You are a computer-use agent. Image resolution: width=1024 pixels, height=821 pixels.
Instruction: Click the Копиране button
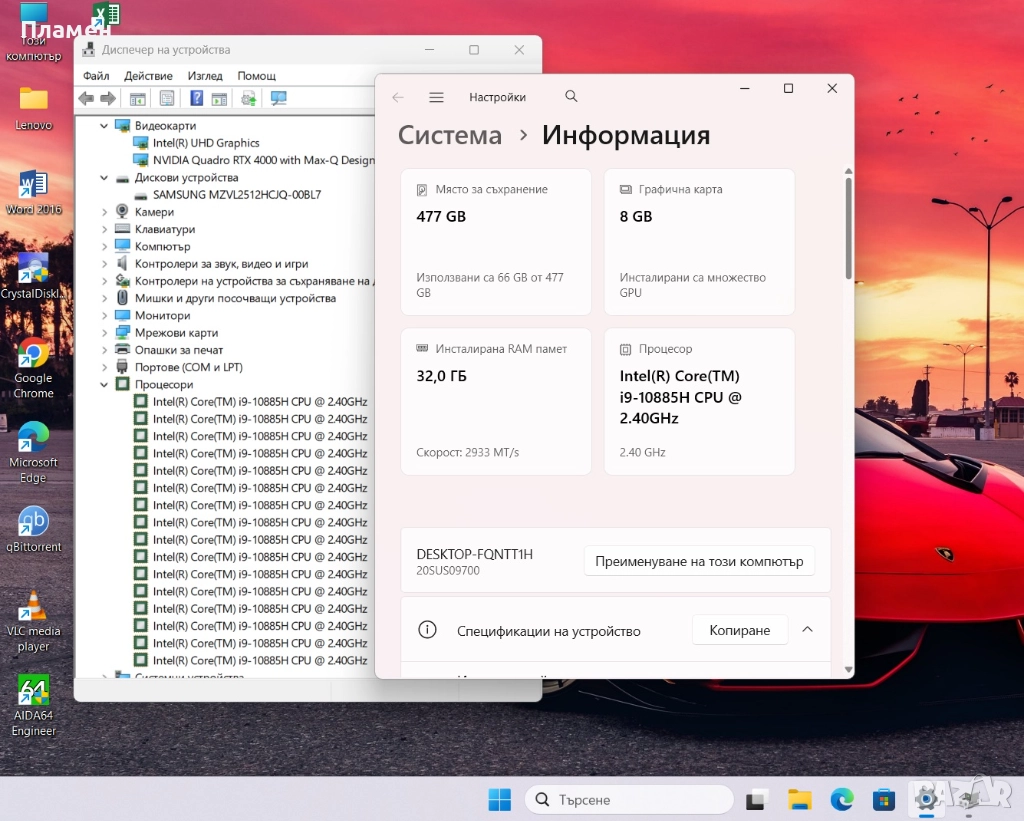pos(739,630)
